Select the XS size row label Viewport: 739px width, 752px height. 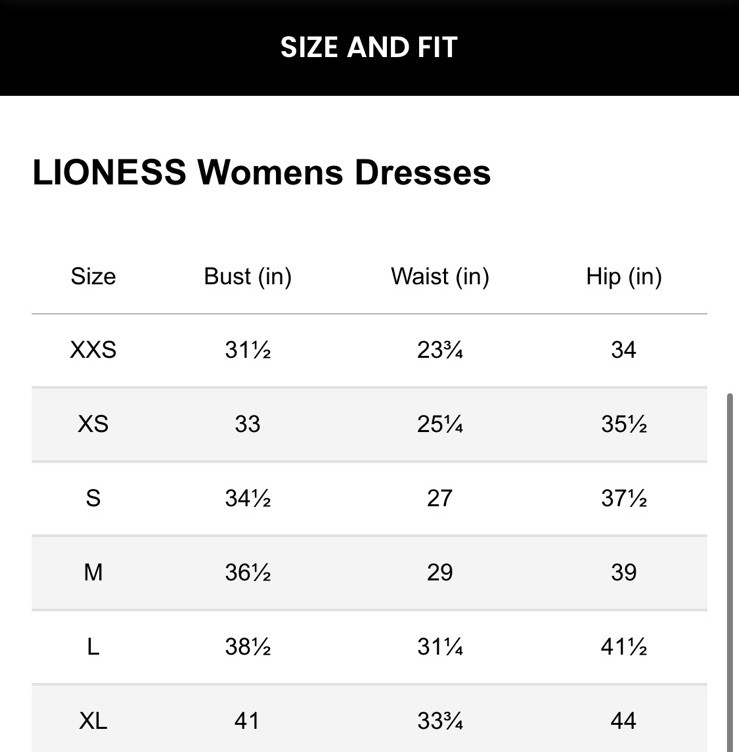93,424
